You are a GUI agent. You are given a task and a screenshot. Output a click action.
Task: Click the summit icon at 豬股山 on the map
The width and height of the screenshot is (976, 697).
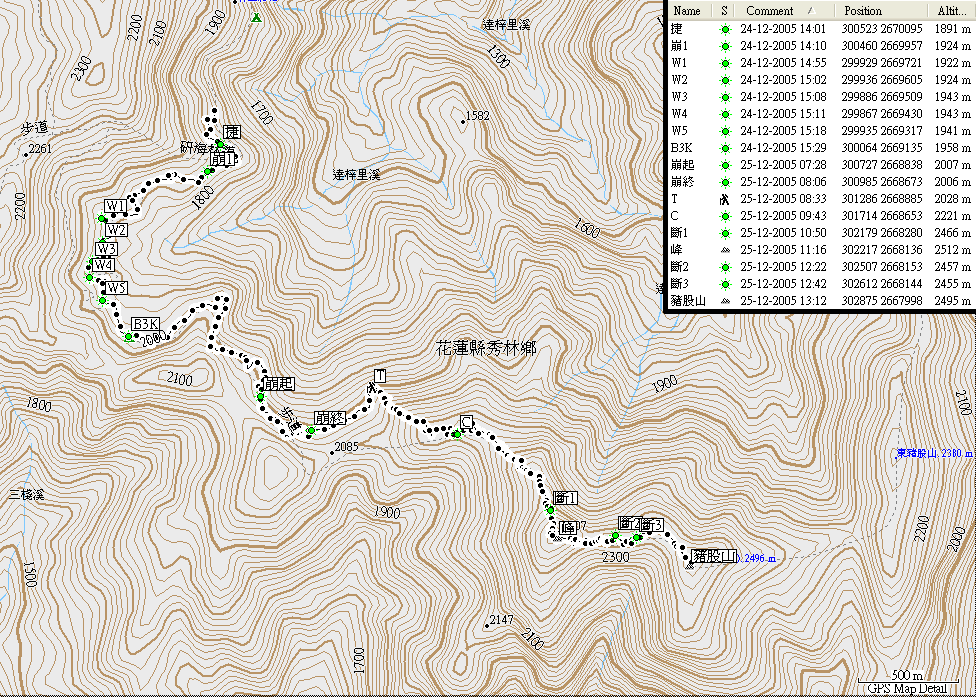[x=689, y=566]
